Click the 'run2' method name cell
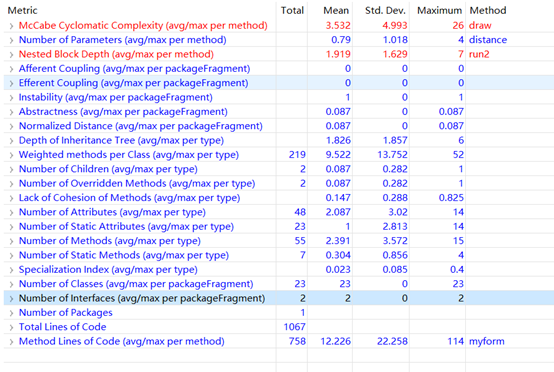The width and height of the screenshot is (554, 372). [x=479, y=54]
